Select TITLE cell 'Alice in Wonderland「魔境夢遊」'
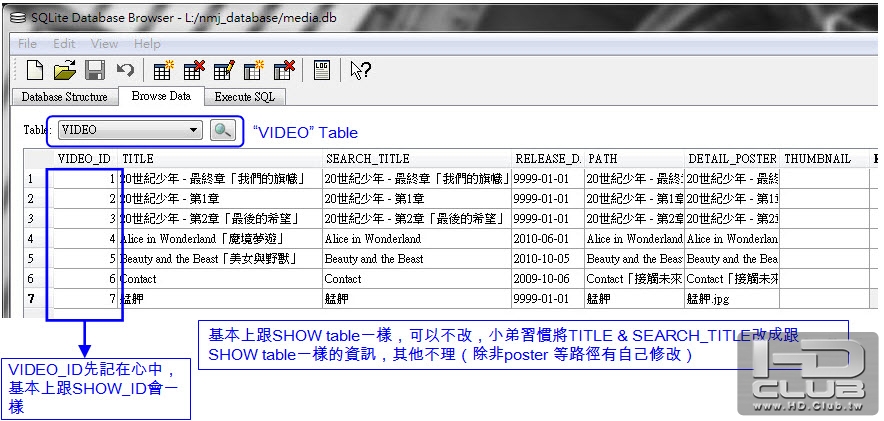884x421 pixels. tap(220, 238)
